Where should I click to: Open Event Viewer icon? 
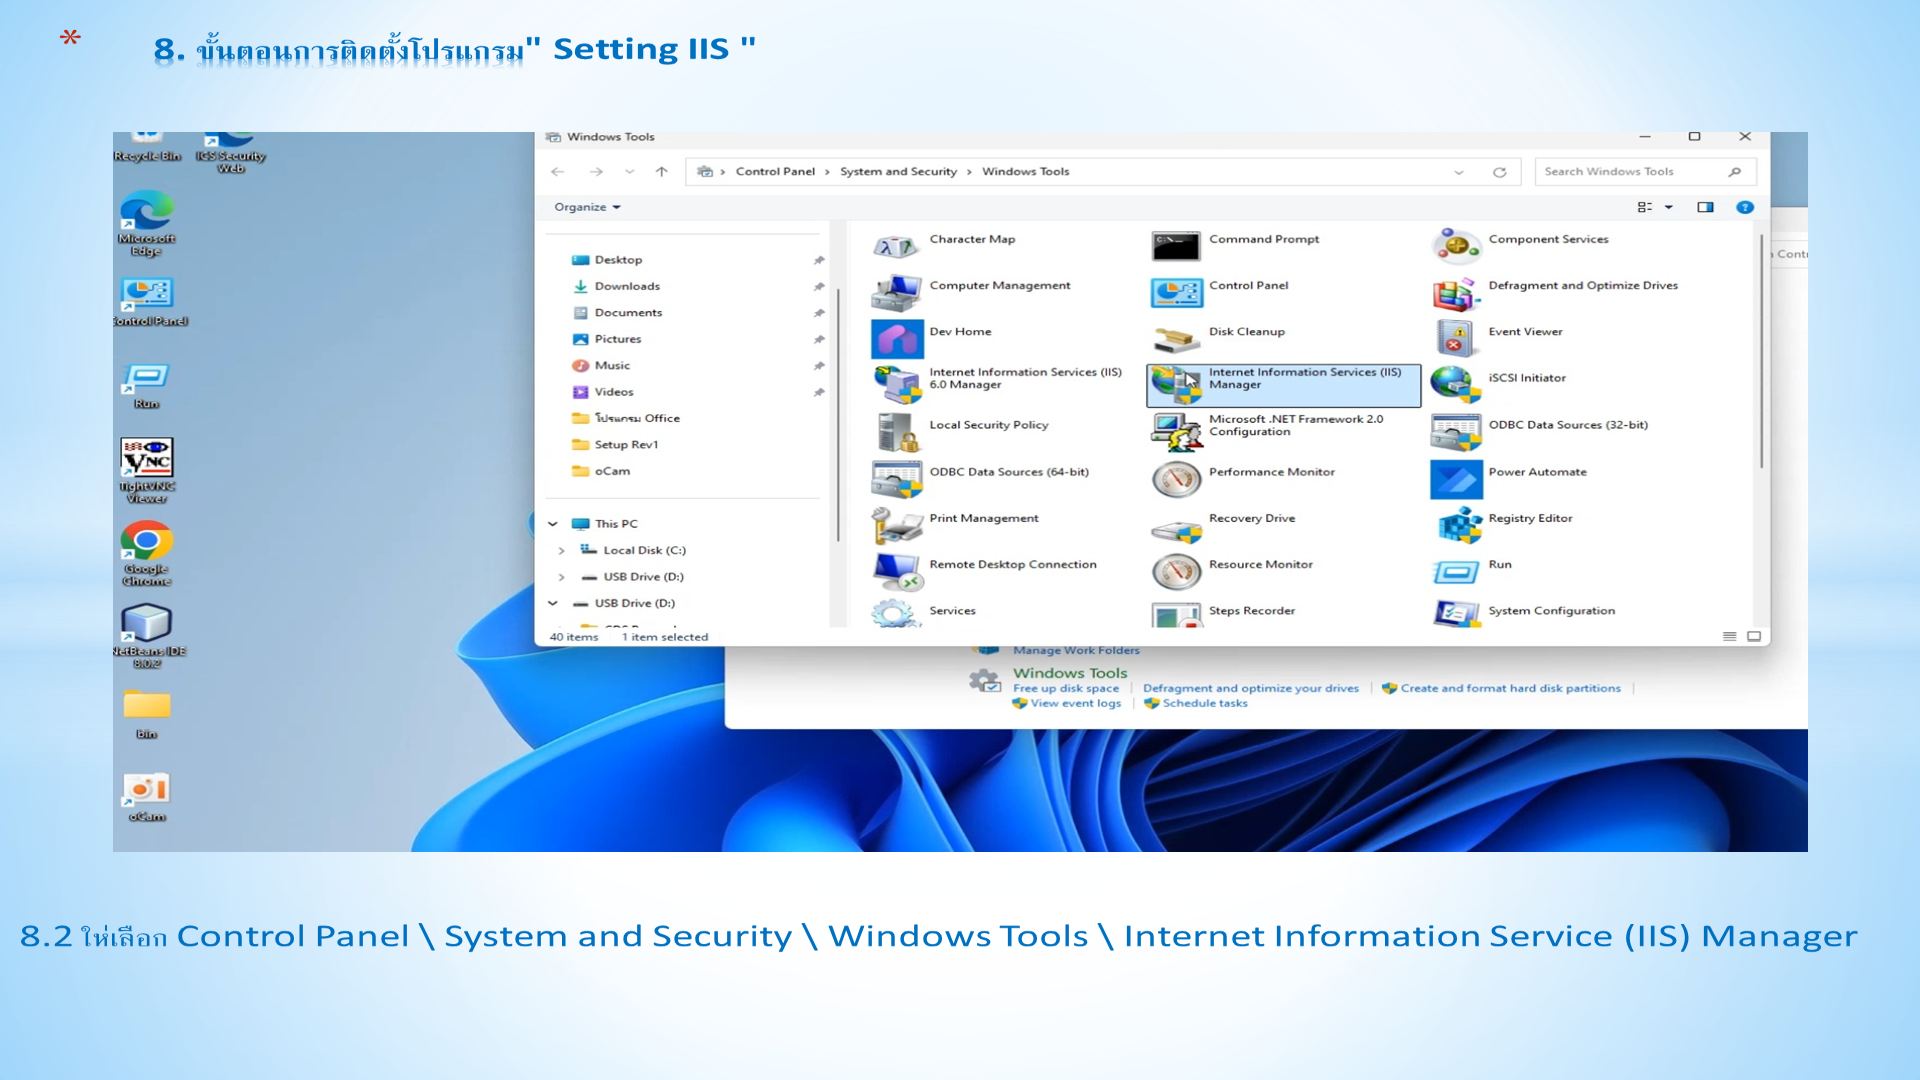[1455, 339]
